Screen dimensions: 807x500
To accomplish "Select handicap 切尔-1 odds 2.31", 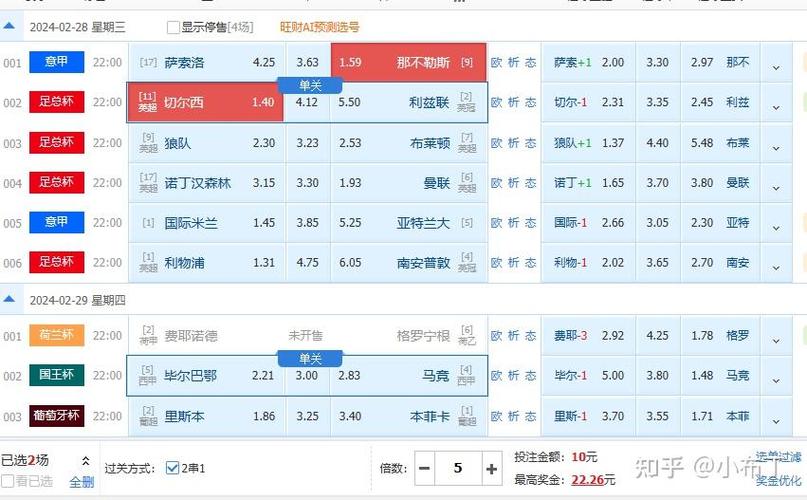I will 589,102.
